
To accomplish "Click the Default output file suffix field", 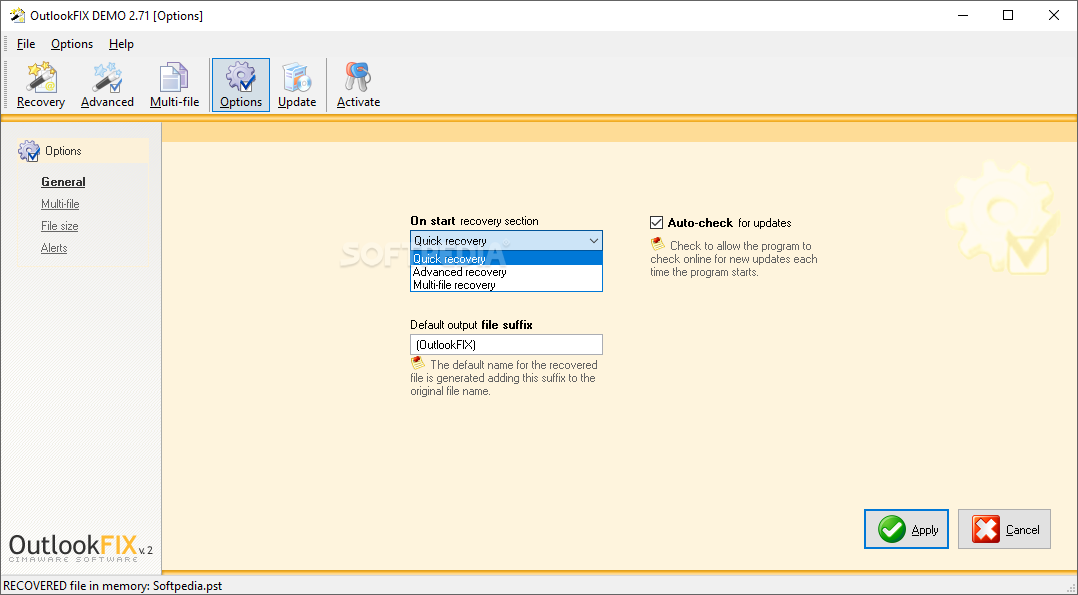I will tap(506, 345).
